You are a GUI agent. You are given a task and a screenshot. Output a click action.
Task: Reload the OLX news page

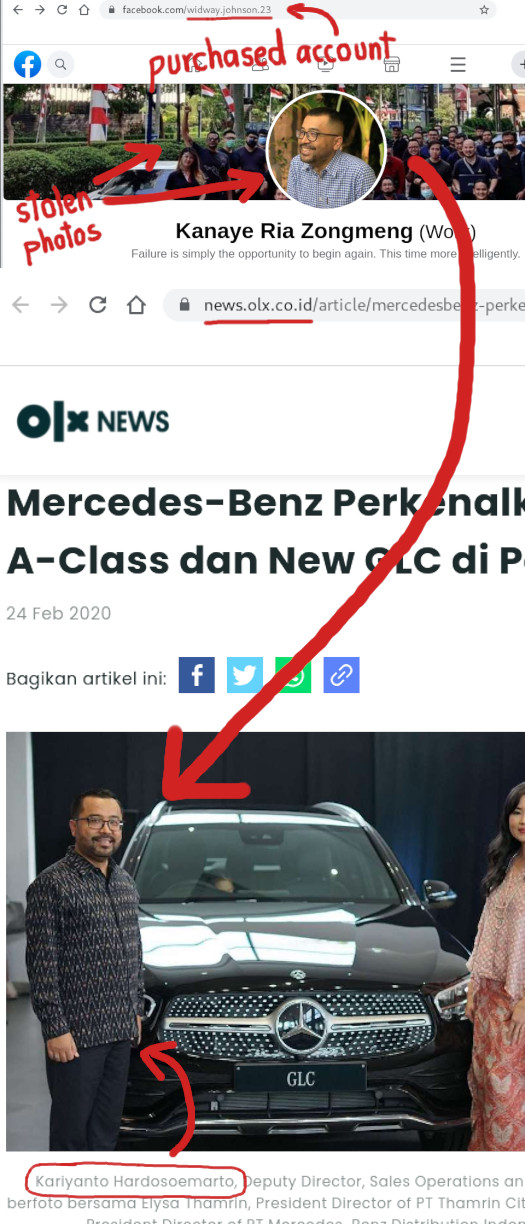coord(97,305)
